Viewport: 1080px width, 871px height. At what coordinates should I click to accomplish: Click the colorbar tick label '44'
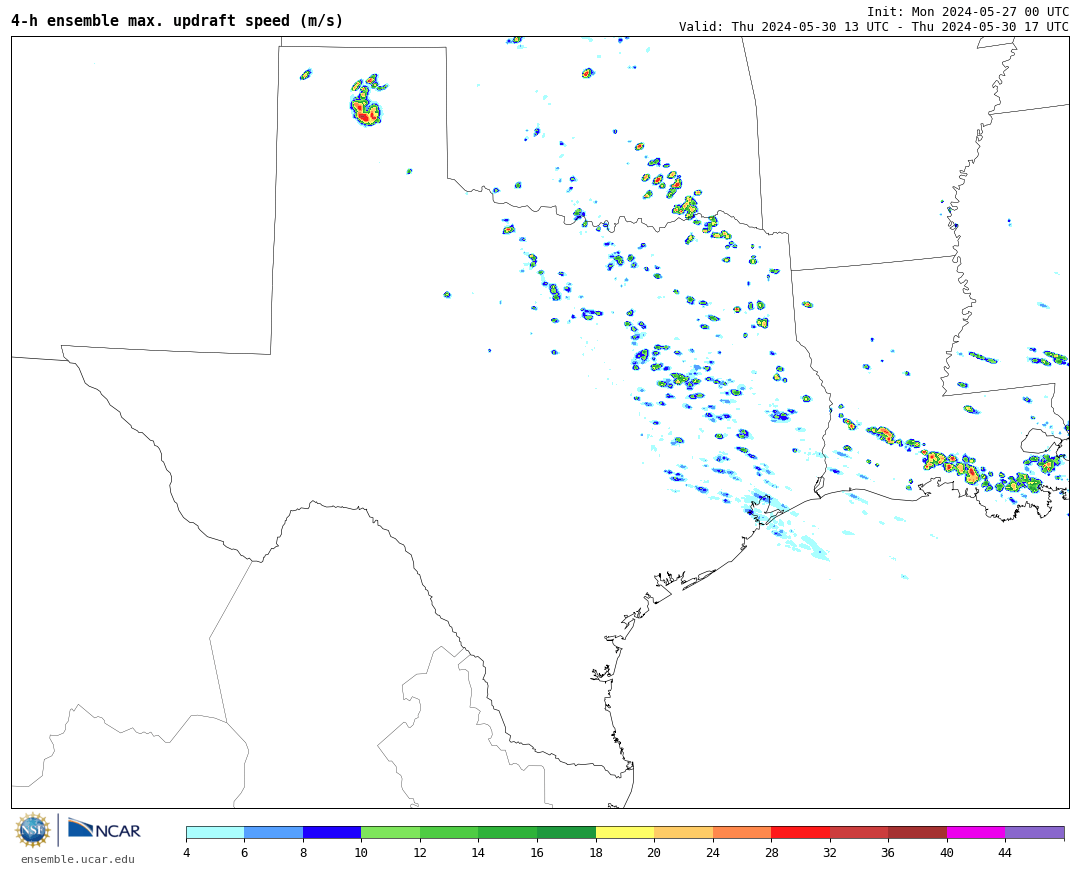point(1005,852)
